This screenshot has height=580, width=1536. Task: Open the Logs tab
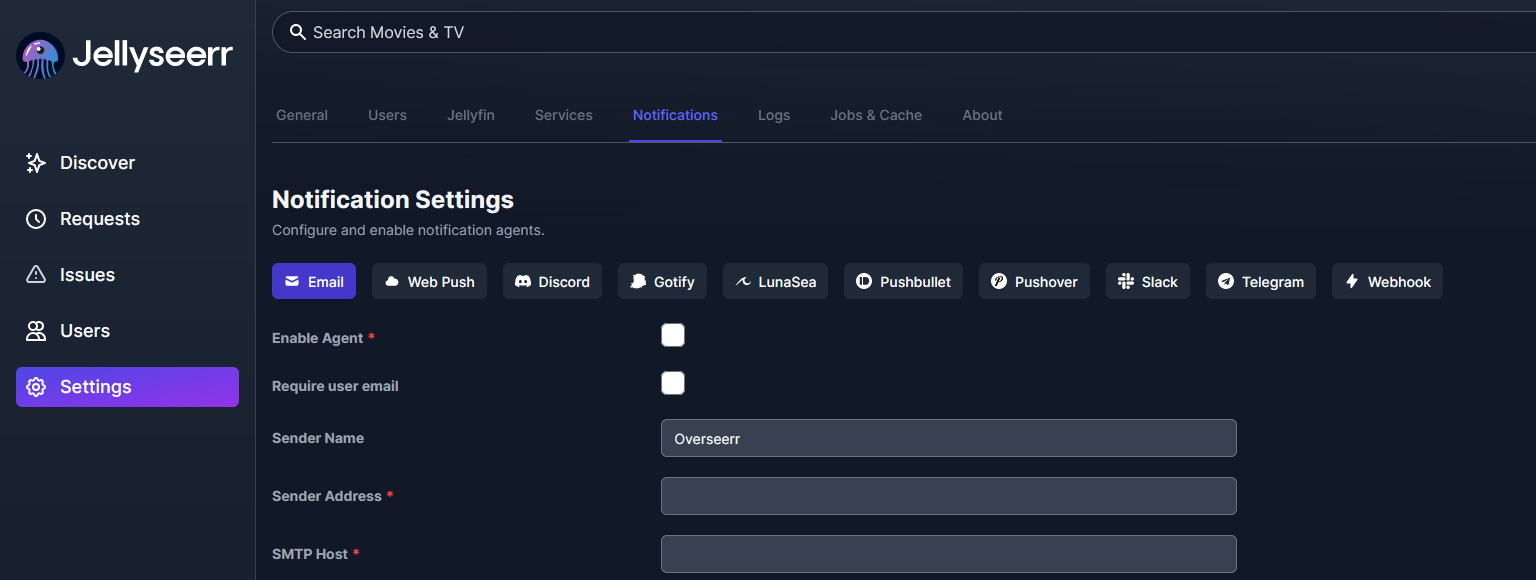tap(774, 115)
